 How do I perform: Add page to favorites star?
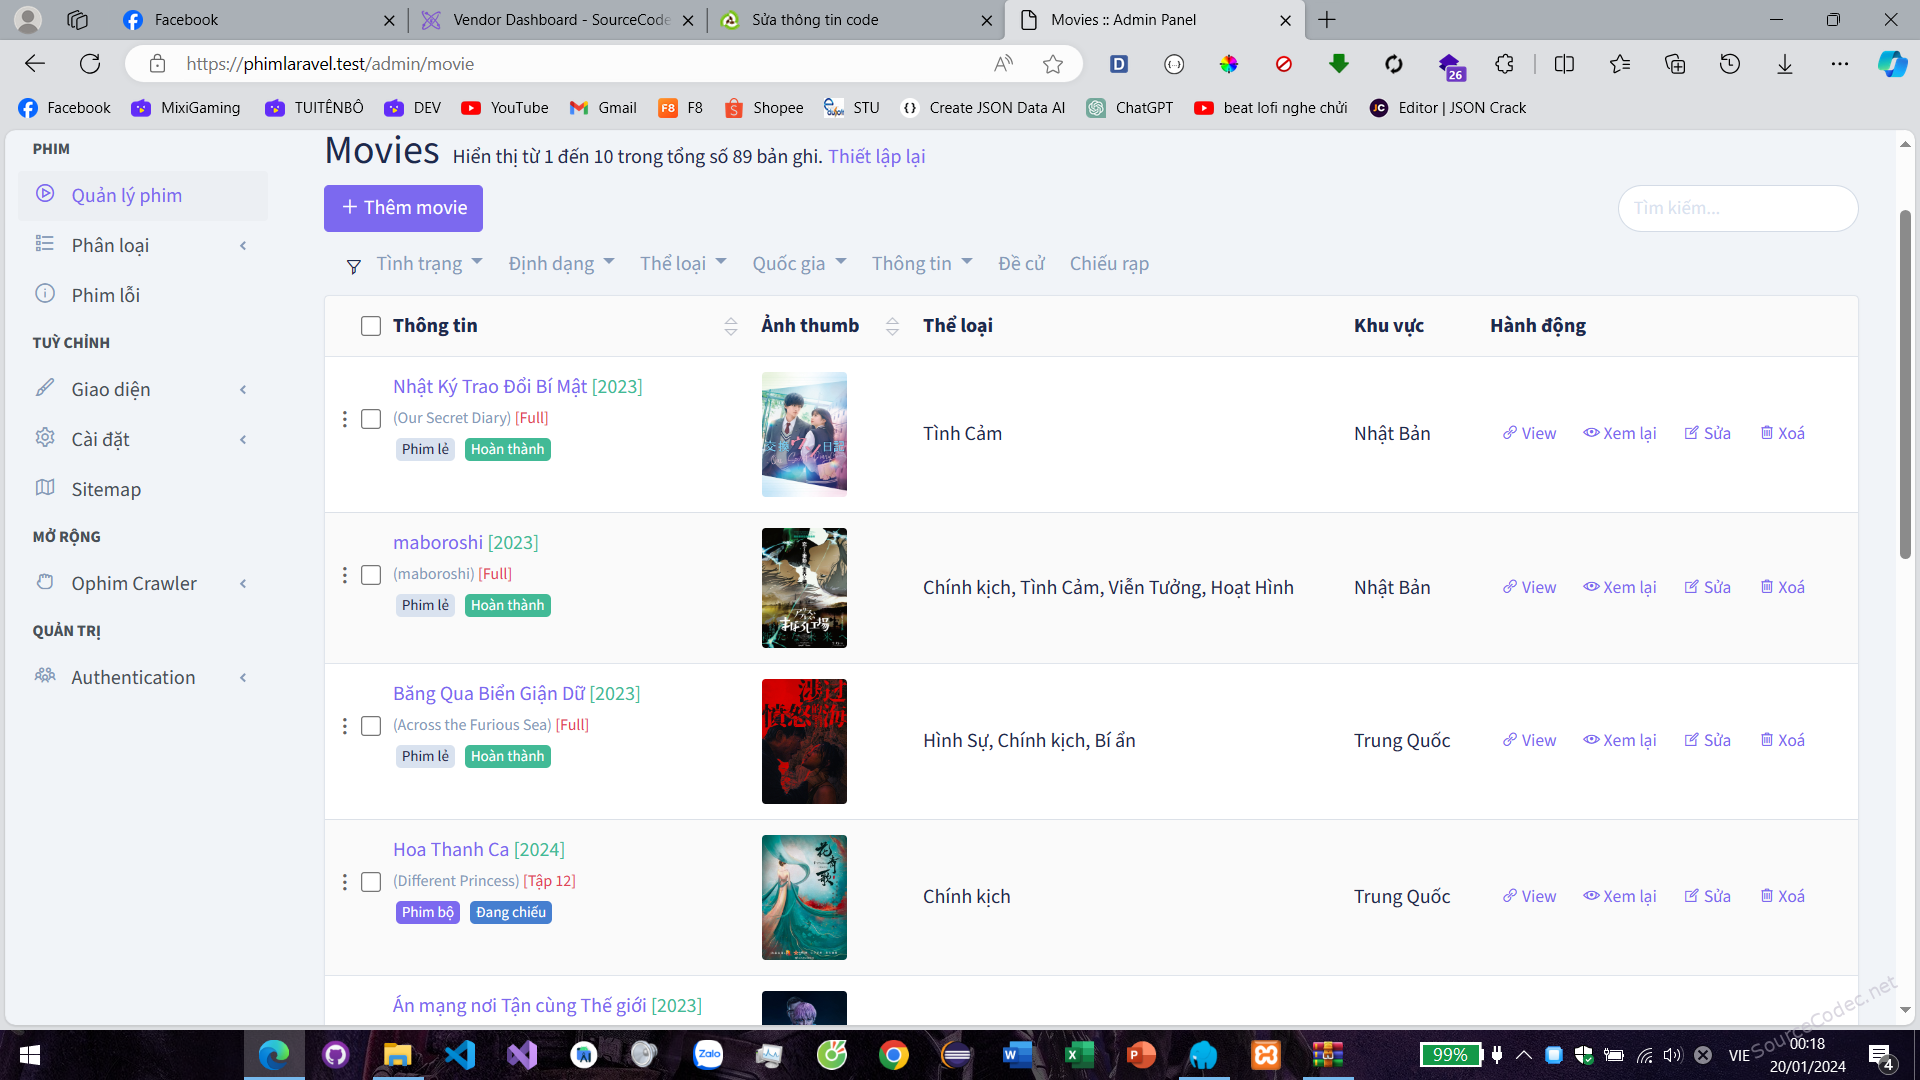coord(1053,64)
